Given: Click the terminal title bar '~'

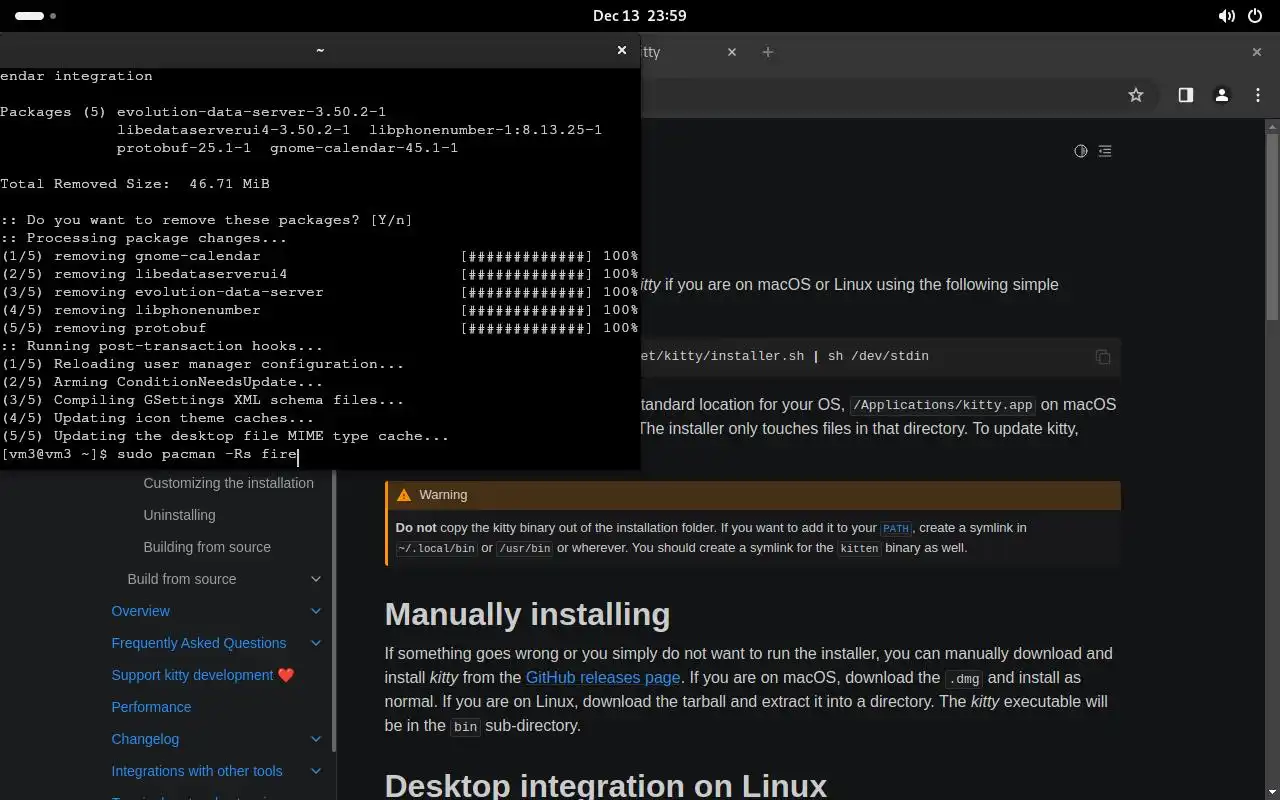Looking at the screenshot, I should coord(320,49).
